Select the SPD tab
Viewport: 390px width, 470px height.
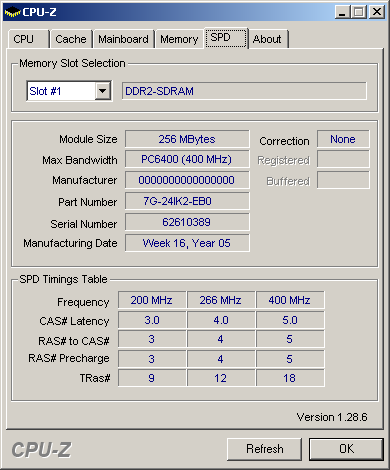(226, 38)
